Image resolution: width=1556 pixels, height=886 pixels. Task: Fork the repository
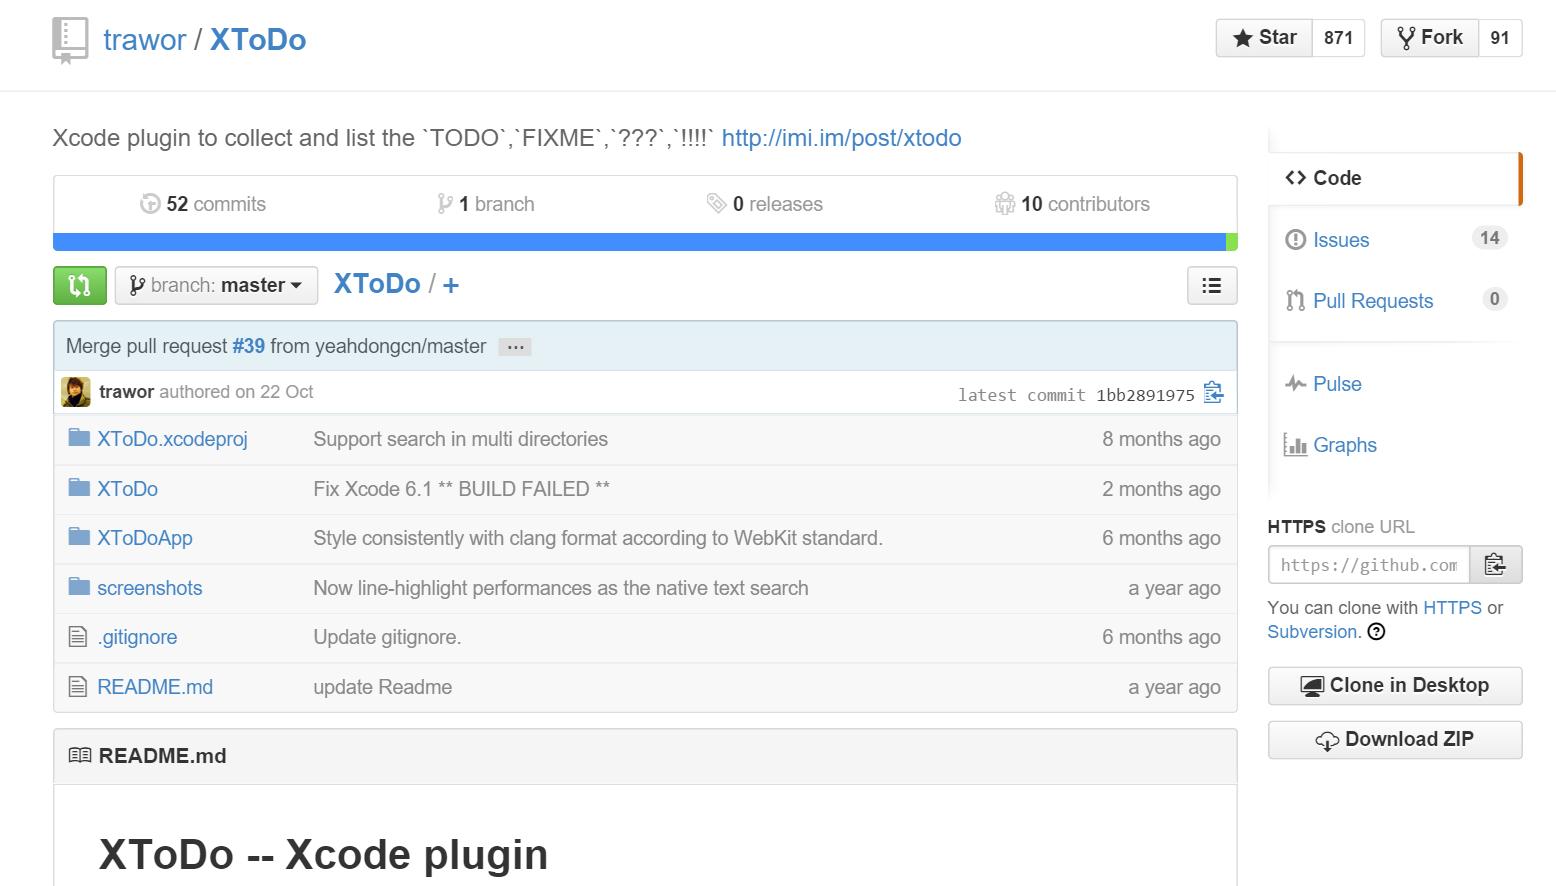tap(1429, 38)
